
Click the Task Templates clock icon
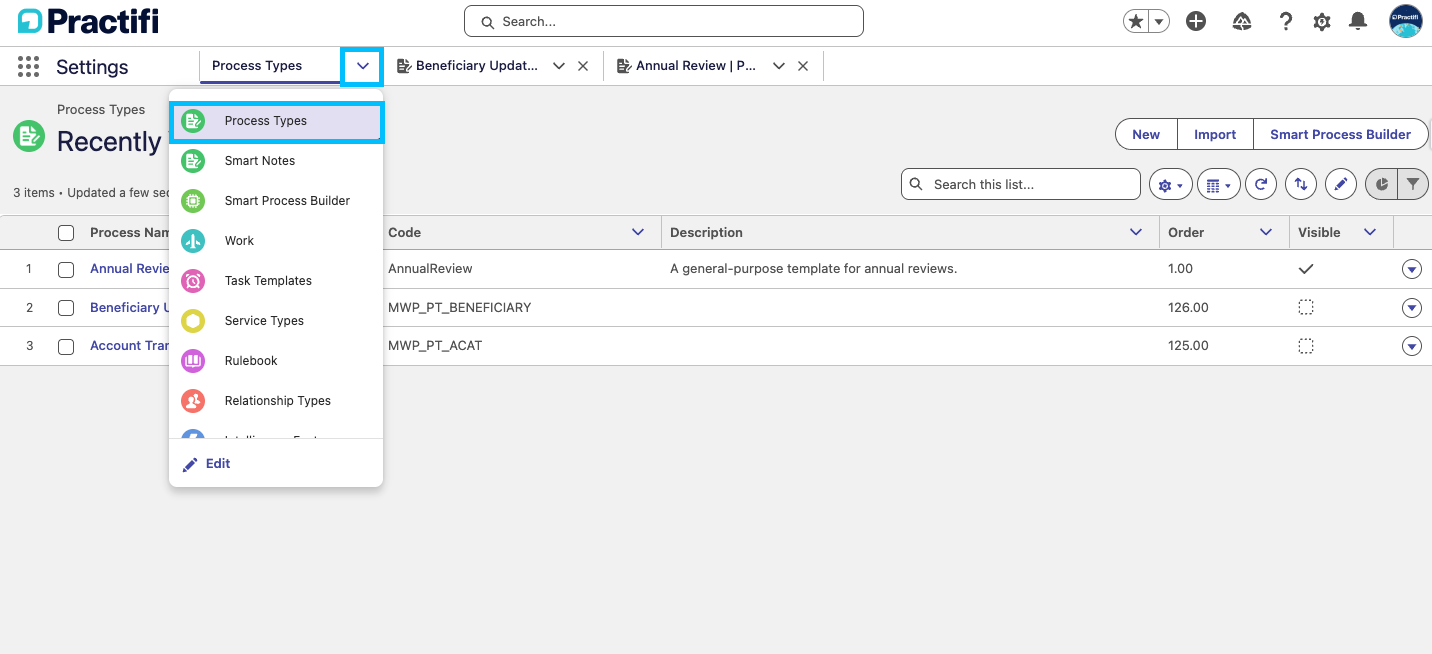193,281
